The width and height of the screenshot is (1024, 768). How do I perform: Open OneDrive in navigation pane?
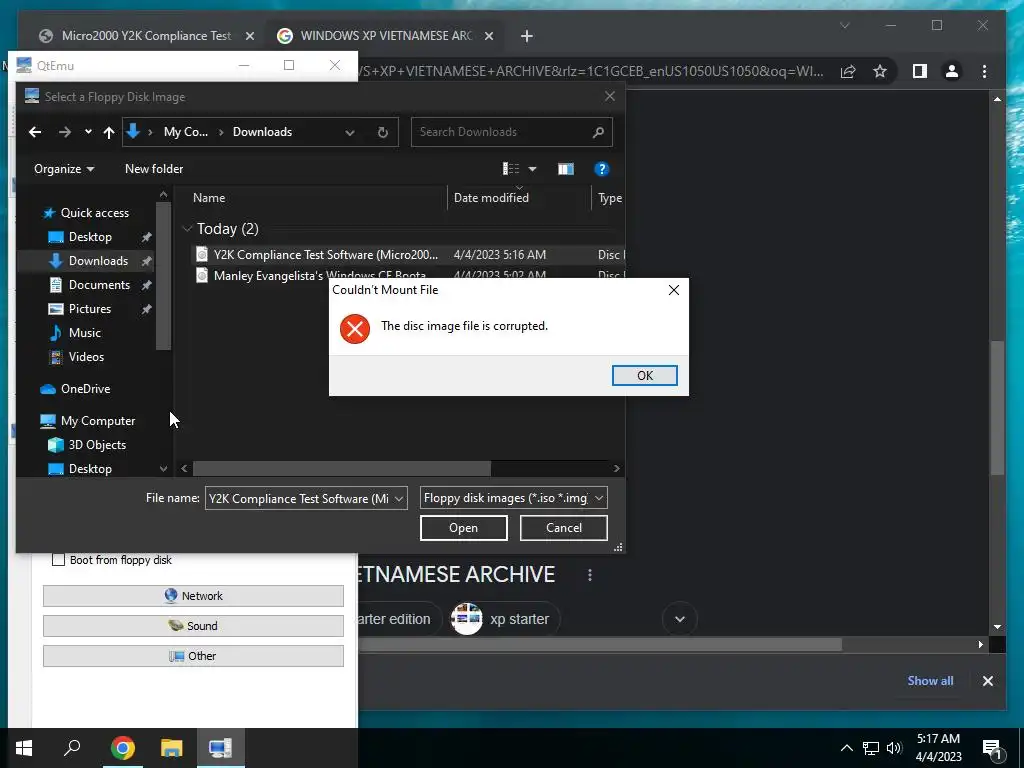pos(85,389)
